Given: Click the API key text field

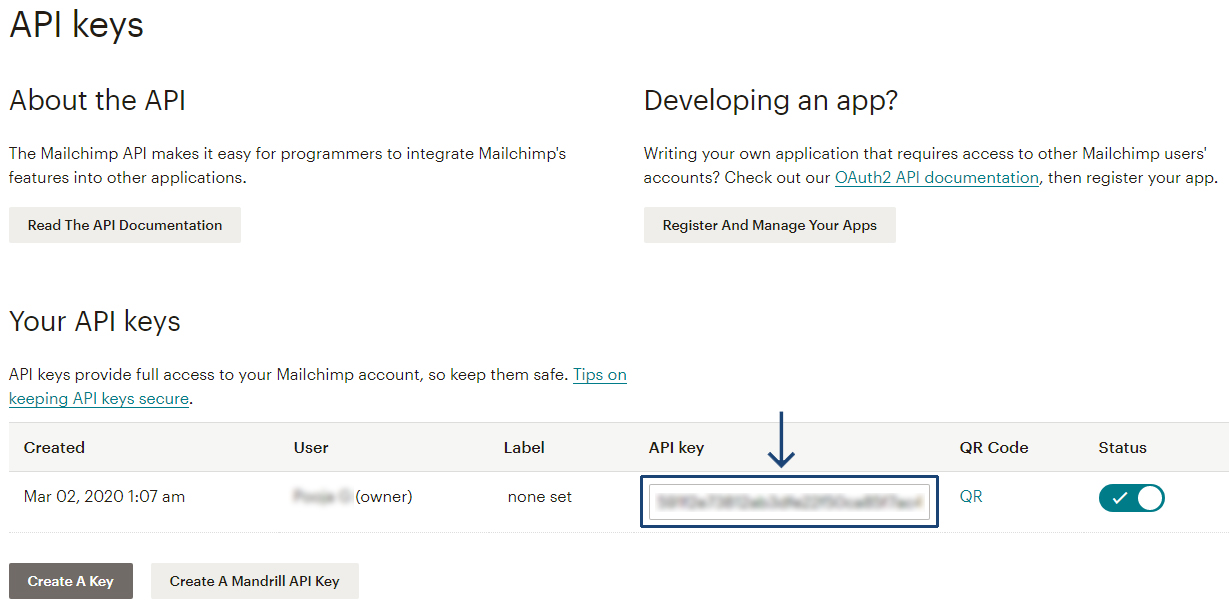Looking at the screenshot, I should pos(789,501).
